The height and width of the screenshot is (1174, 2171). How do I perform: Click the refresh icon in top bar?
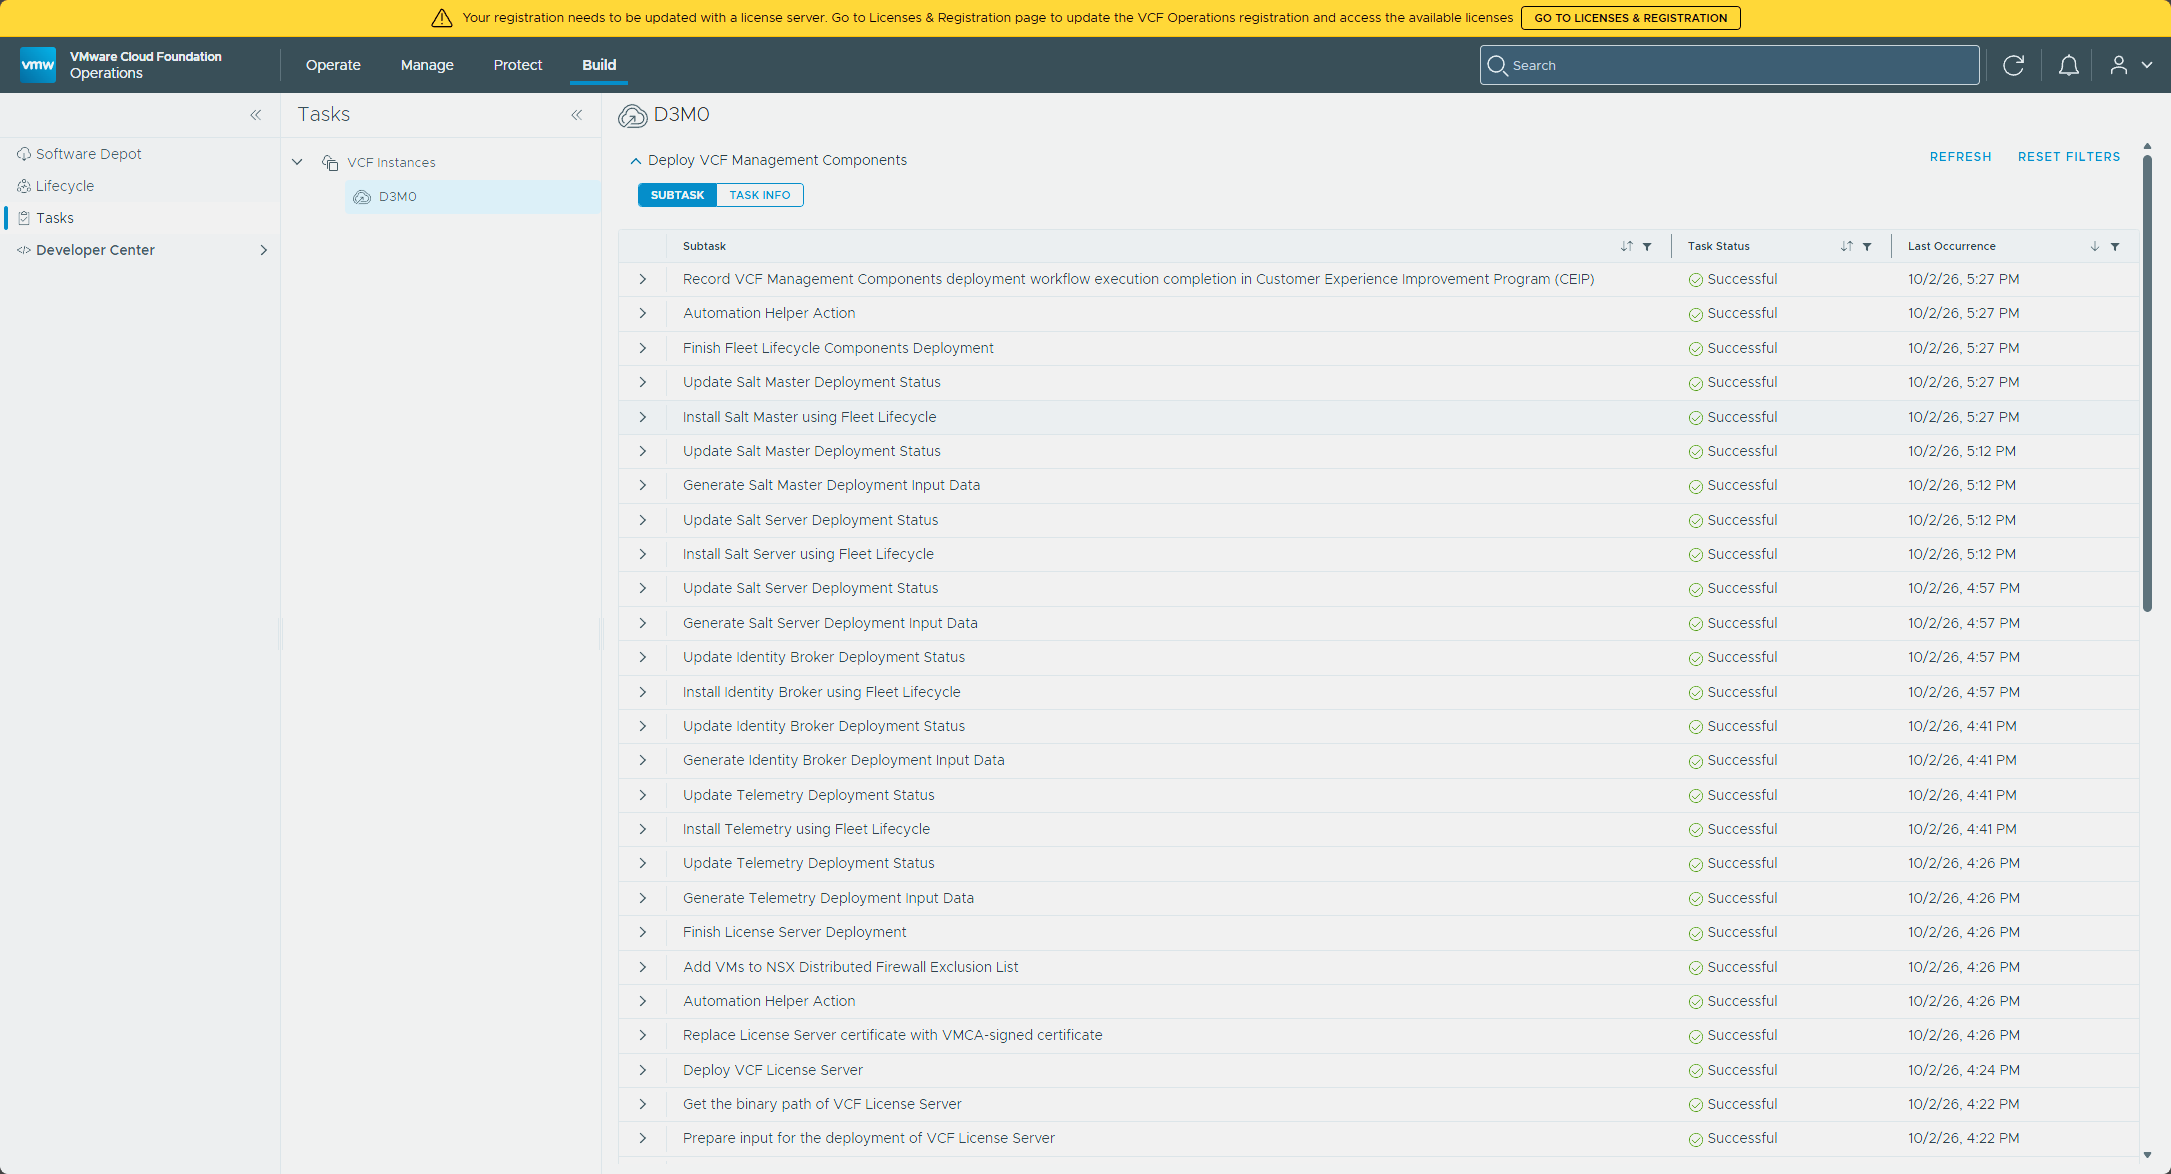point(2014,65)
